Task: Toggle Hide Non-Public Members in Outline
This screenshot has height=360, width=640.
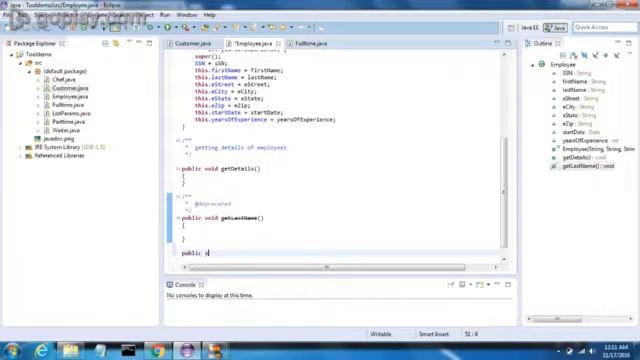Action: click(606, 55)
